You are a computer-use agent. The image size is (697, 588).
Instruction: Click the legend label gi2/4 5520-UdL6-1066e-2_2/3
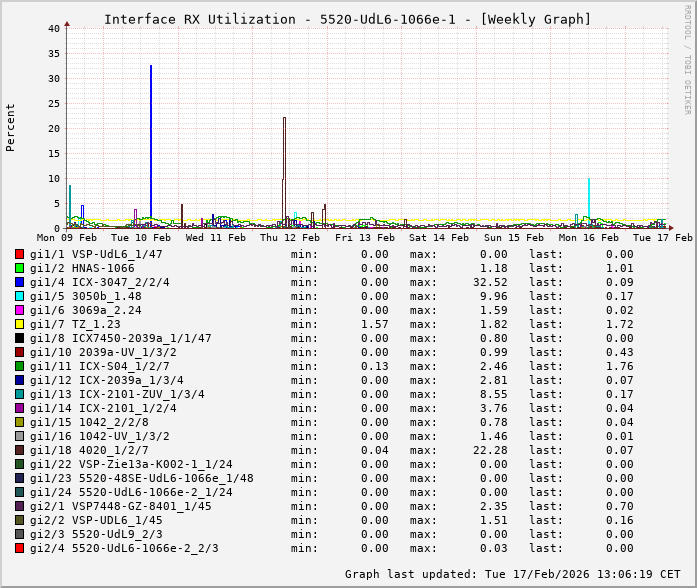pos(124,548)
